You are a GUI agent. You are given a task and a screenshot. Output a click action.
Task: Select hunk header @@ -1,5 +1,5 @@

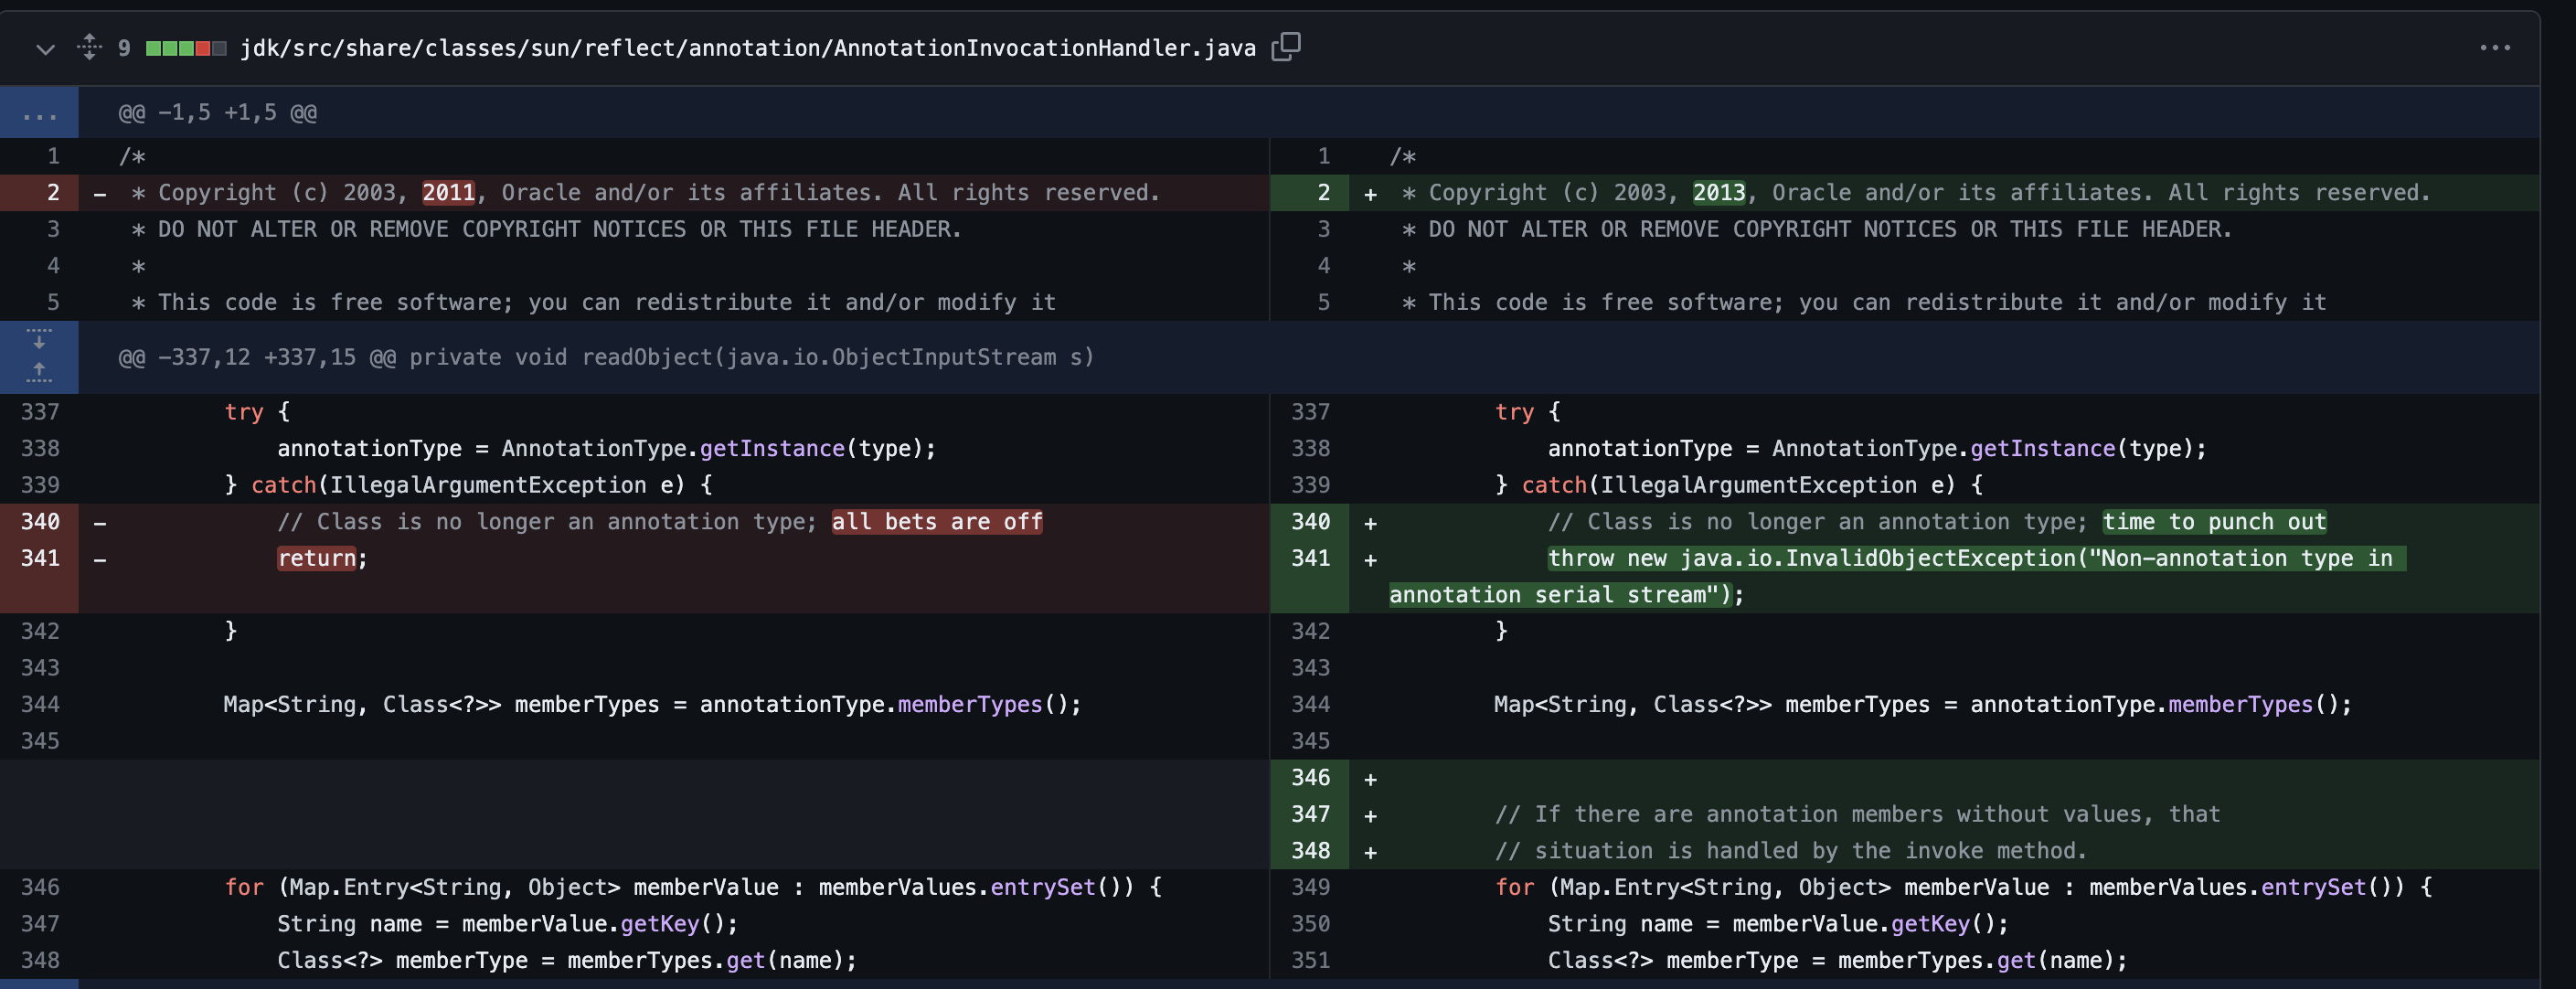(x=218, y=112)
